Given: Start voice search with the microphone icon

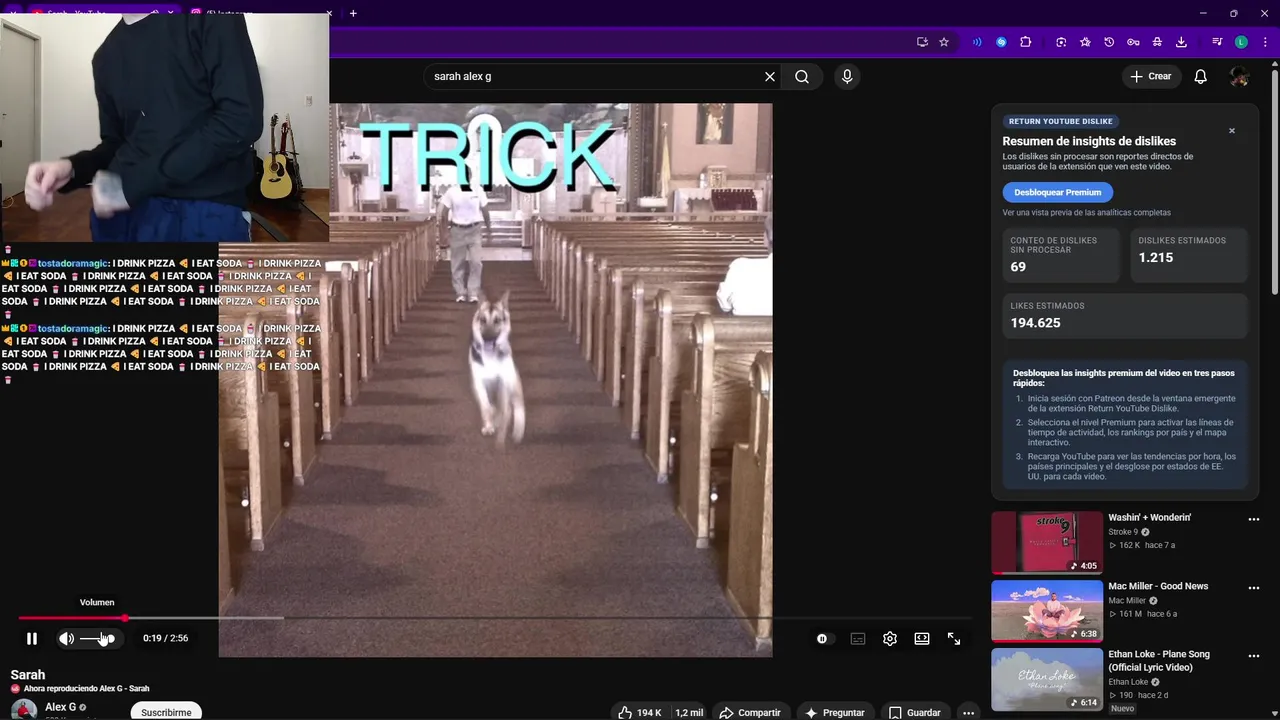Looking at the screenshot, I should (847, 77).
